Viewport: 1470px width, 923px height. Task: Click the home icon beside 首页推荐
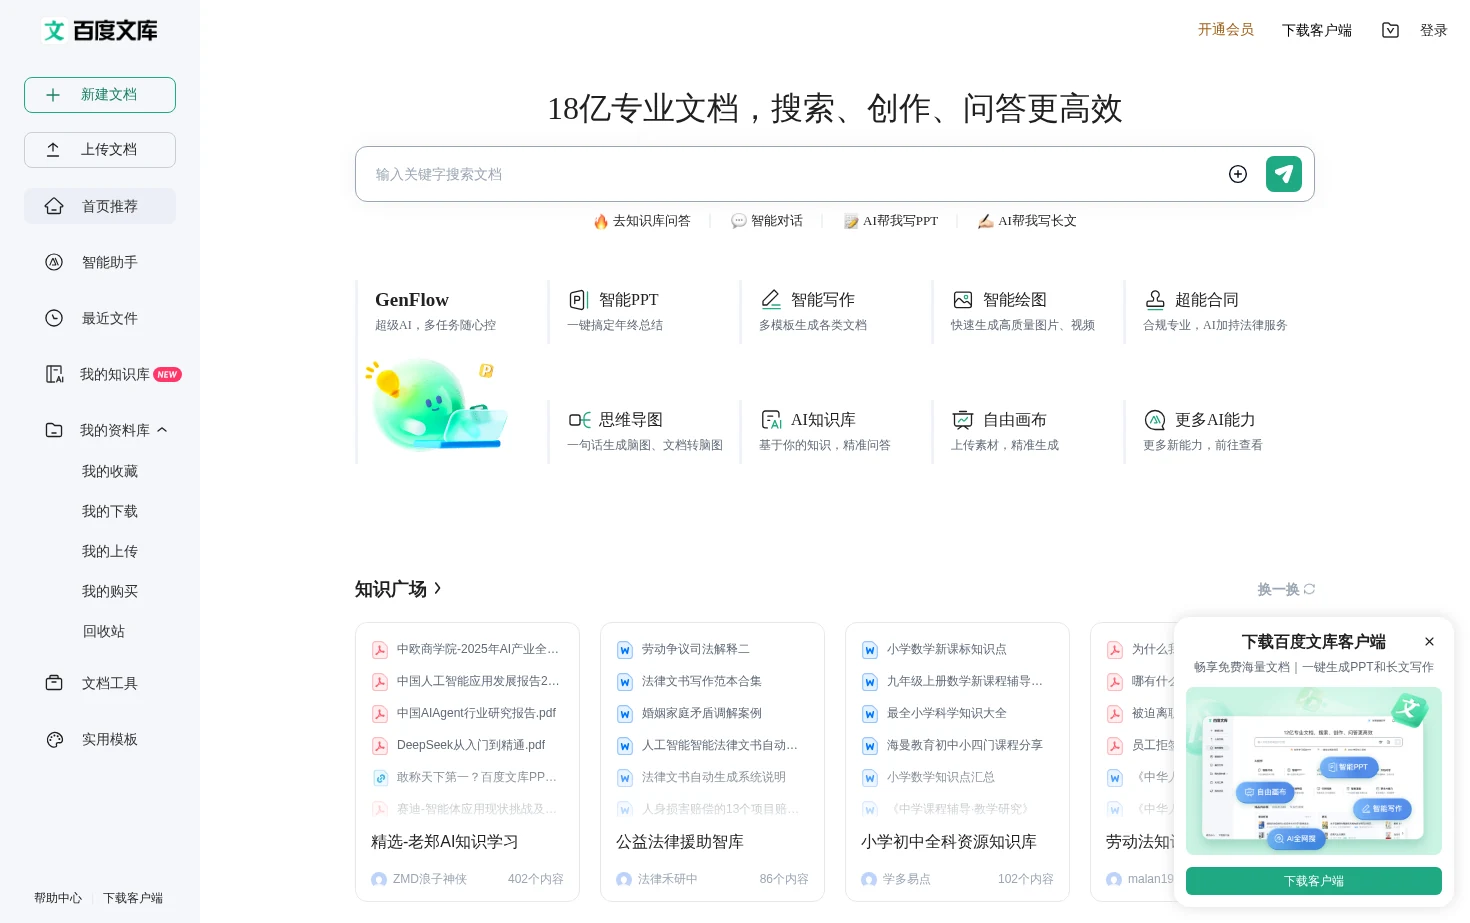point(54,206)
